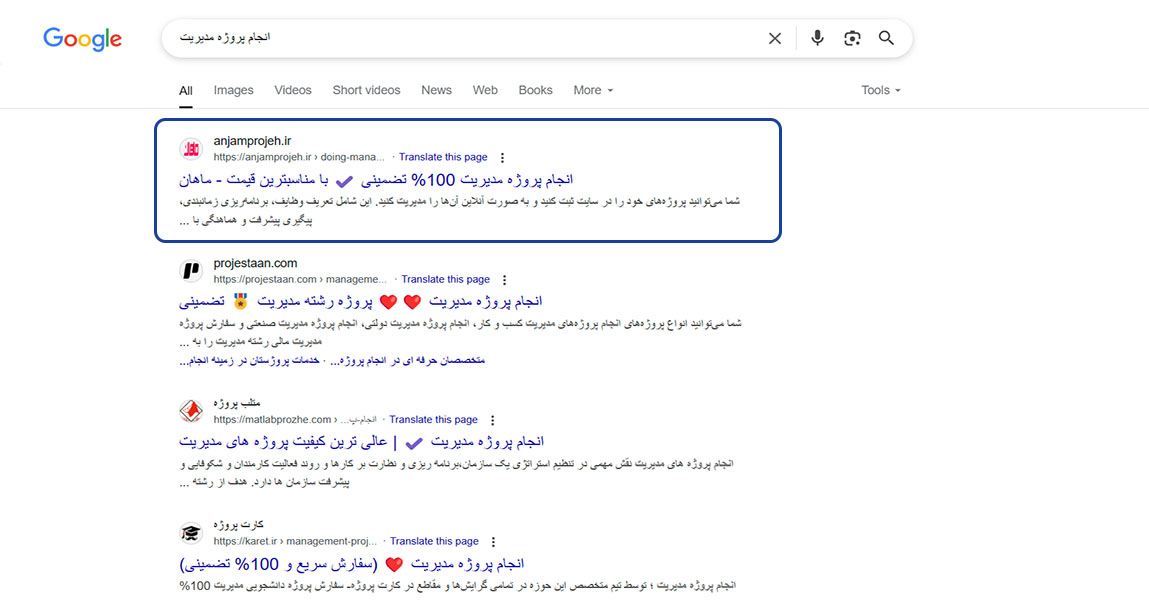Click the Google logo

[82, 39]
